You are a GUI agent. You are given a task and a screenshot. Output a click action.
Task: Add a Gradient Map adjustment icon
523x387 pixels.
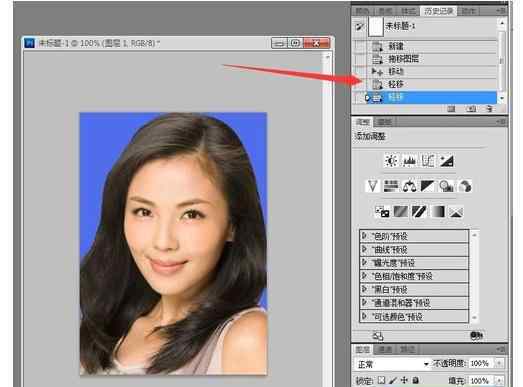click(438, 212)
